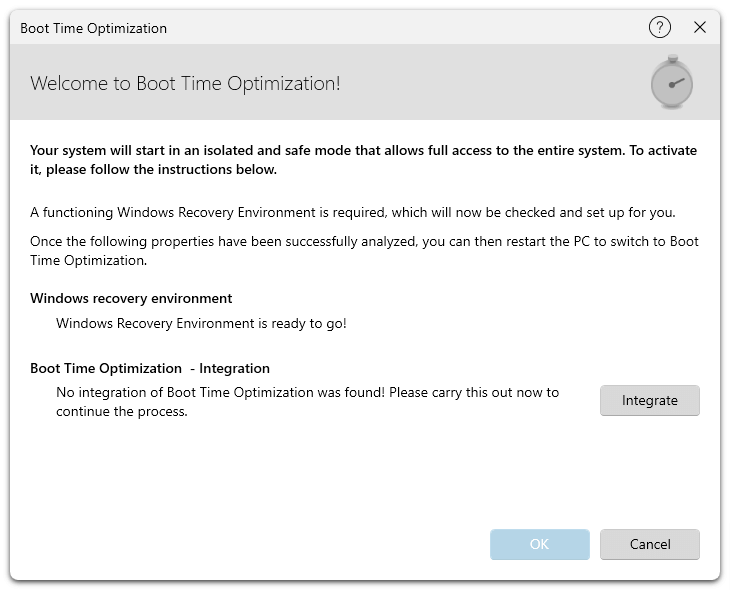
Task: Select the 'Windows recovery environment' section heading
Action: click(x=131, y=298)
